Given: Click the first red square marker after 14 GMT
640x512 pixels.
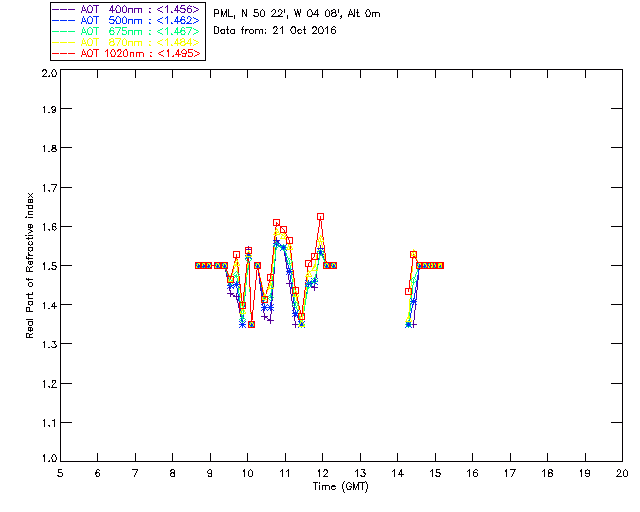Looking at the screenshot, I should [409, 292].
